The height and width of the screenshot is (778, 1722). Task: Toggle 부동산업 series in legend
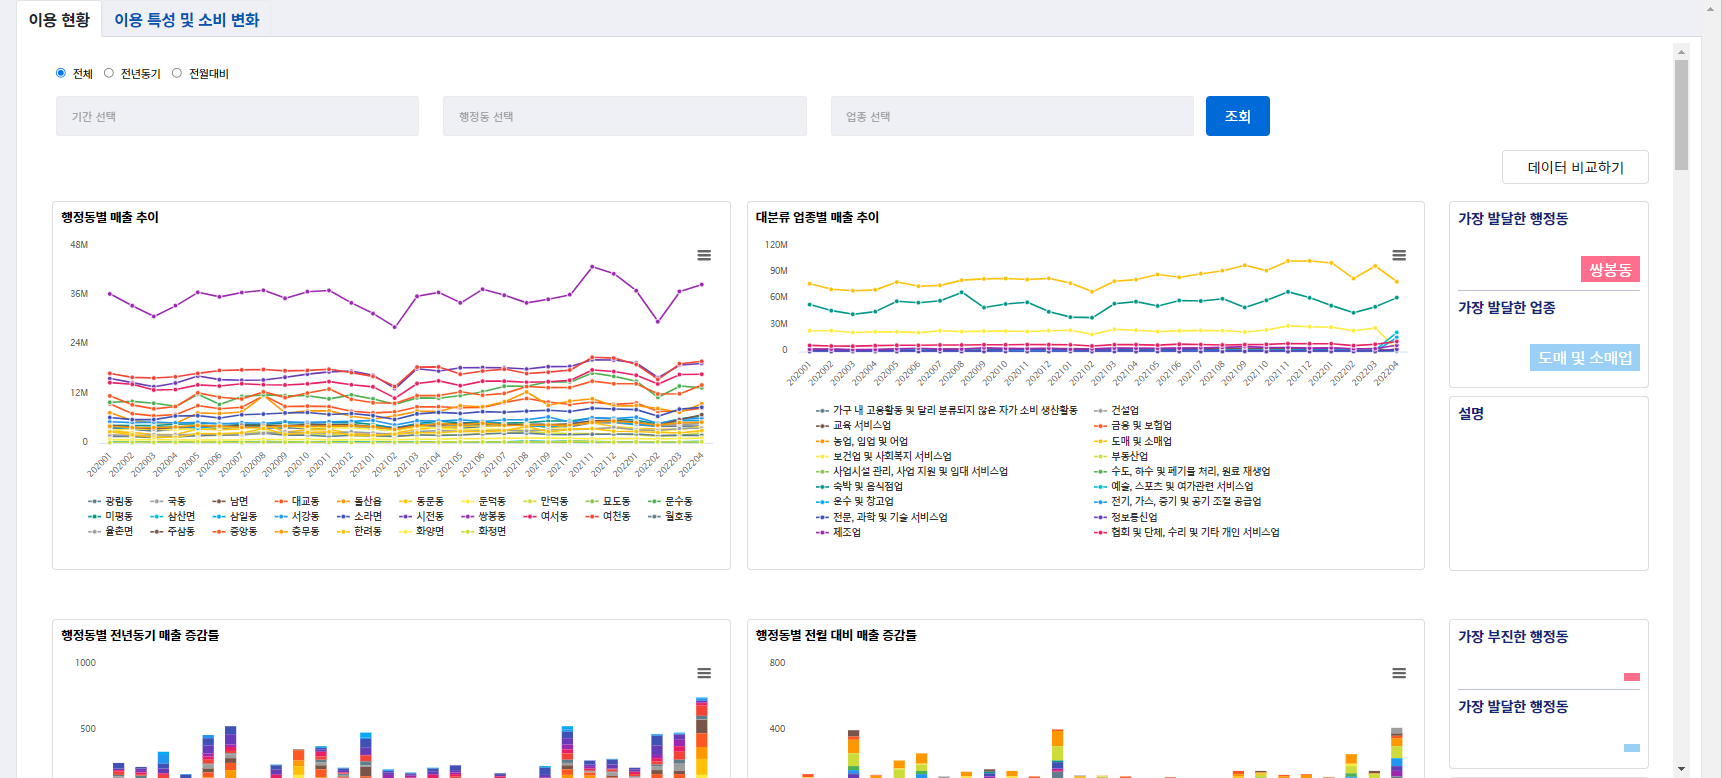pyautogui.click(x=1121, y=456)
